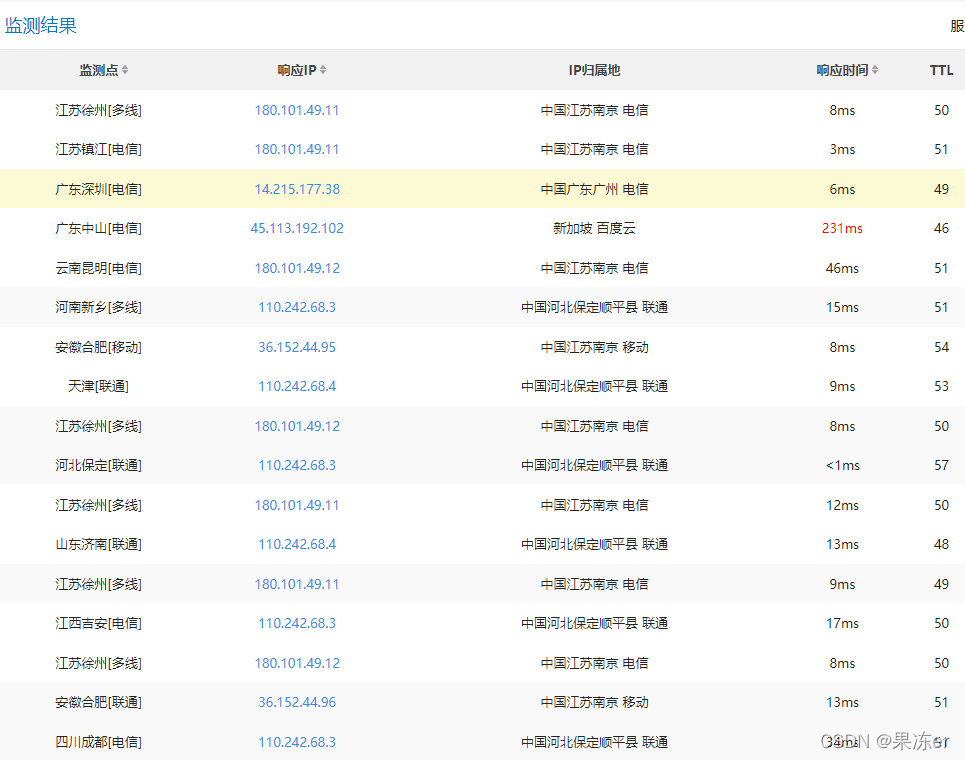Click the 46ms response time value
965x760 pixels.
pos(842,268)
